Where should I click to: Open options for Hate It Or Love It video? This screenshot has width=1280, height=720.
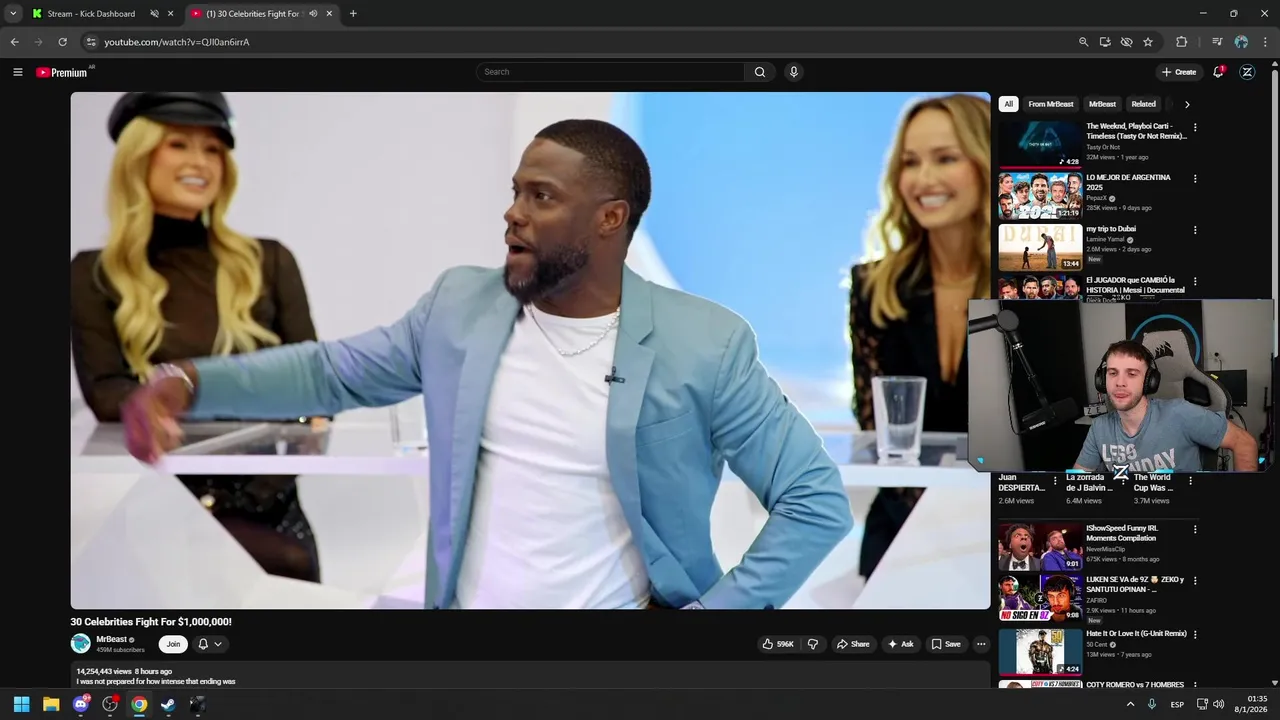[x=1195, y=635]
